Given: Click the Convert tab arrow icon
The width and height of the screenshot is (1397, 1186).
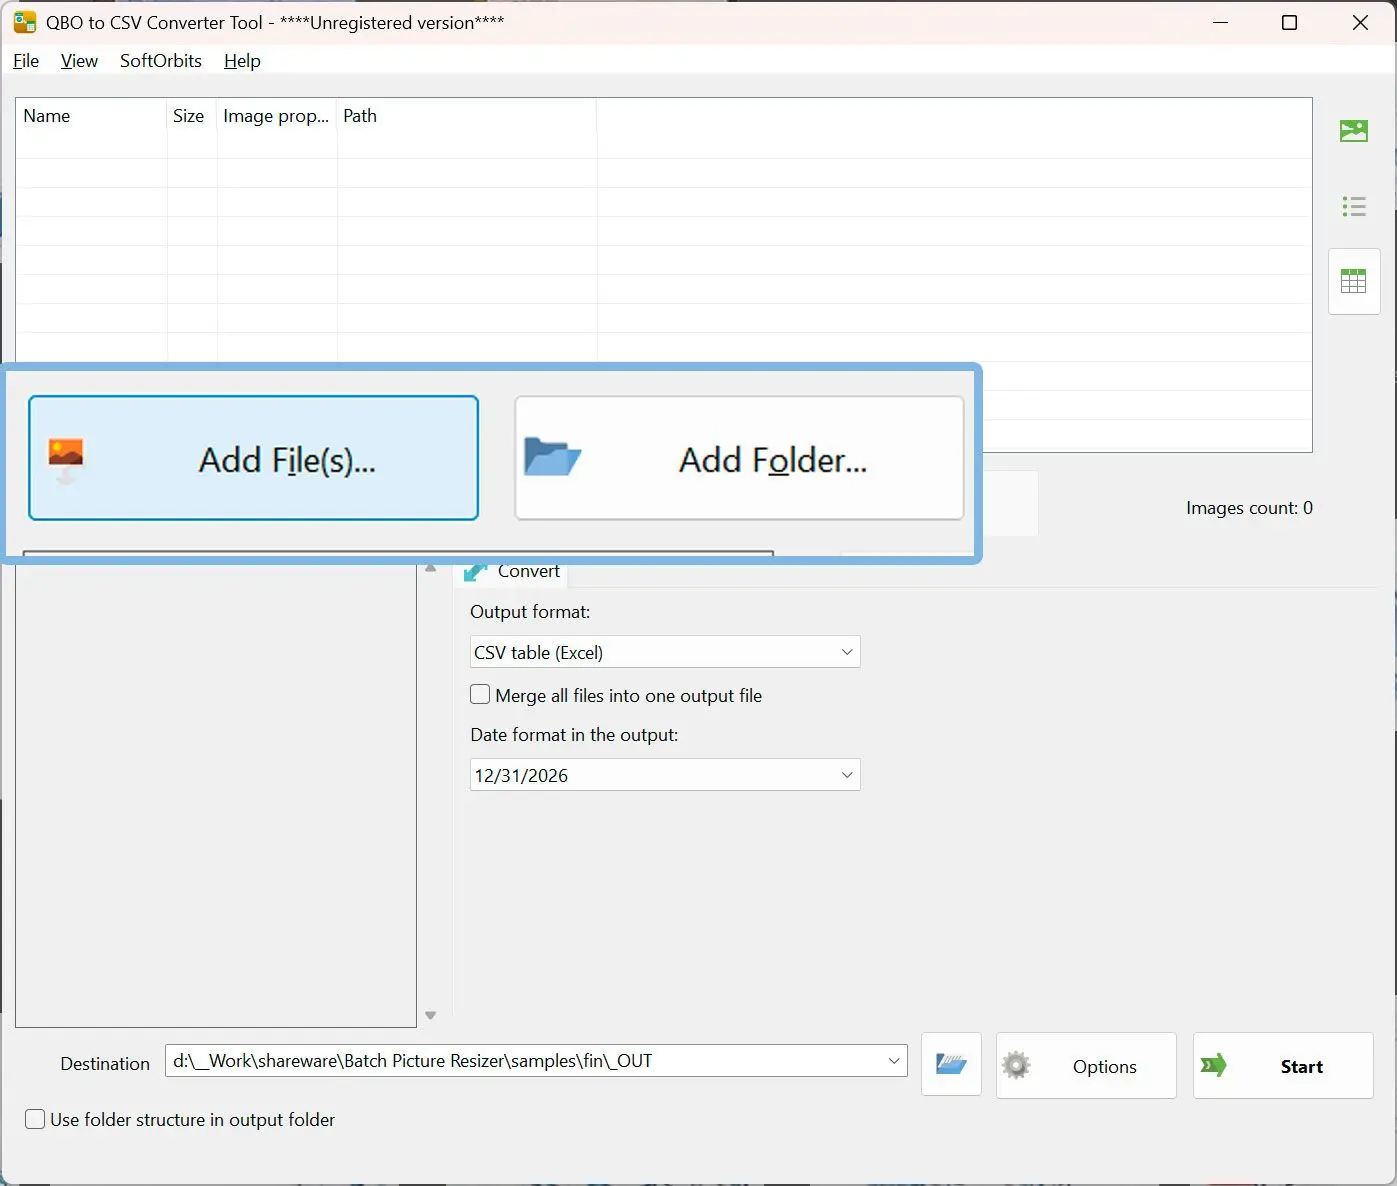Looking at the screenshot, I should click(x=476, y=572).
